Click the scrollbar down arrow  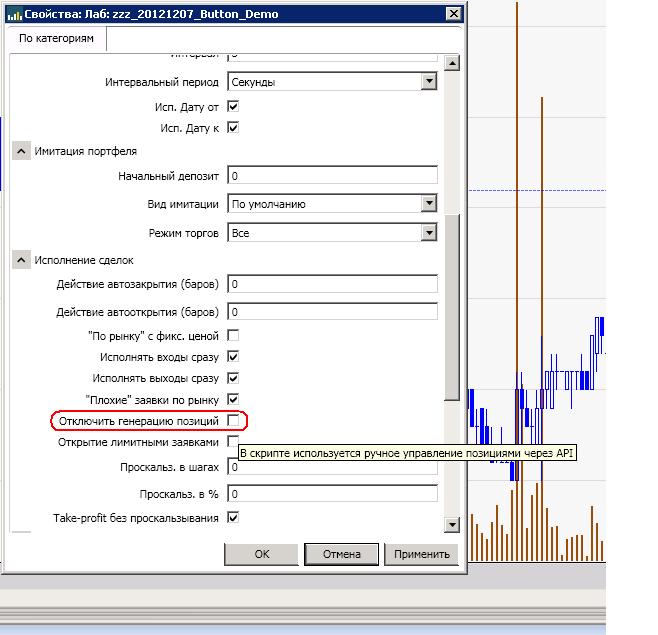451,525
